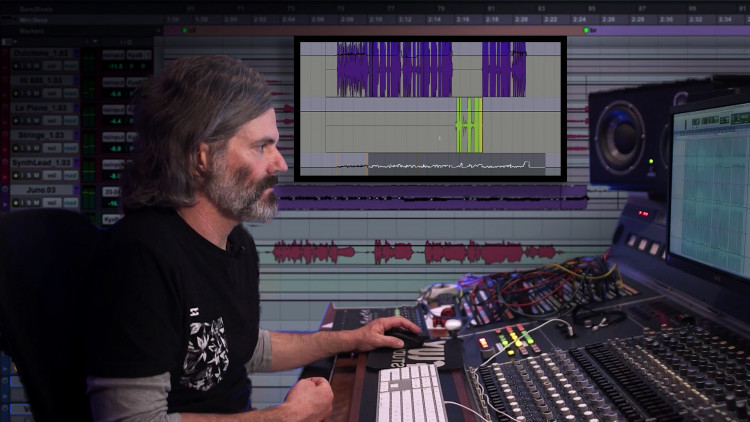Image resolution: width=750 pixels, height=422 pixels.
Task: Click the I/O column header
Action: tap(126, 42)
